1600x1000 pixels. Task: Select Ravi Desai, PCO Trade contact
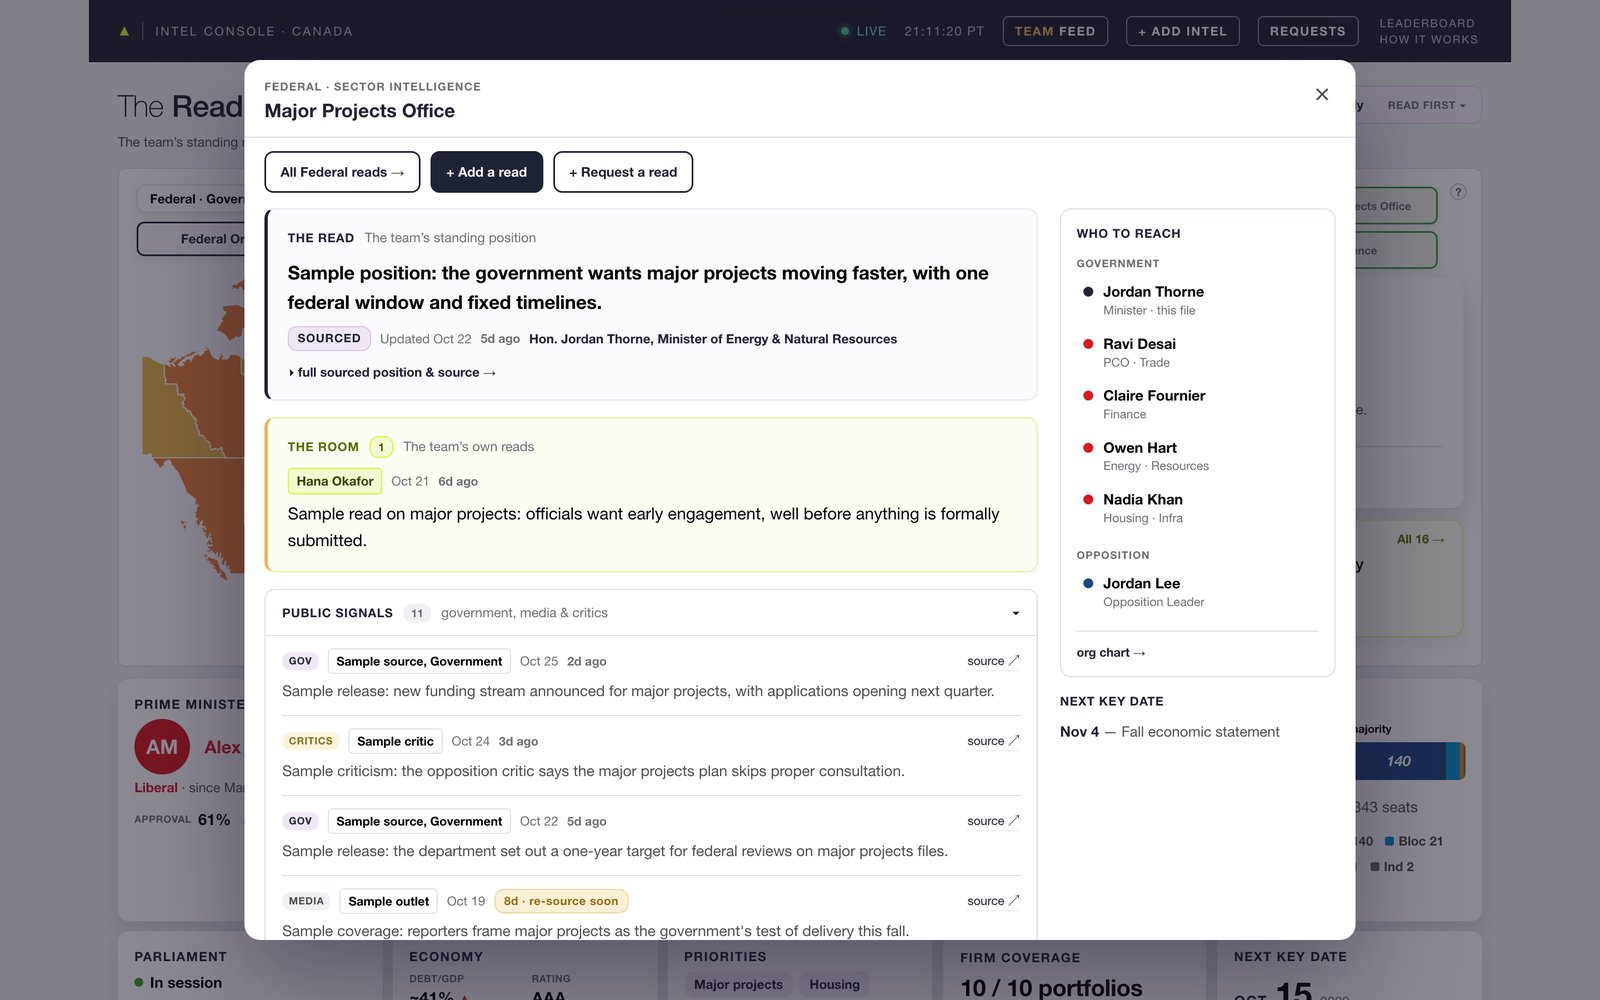click(x=1139, y=352)
